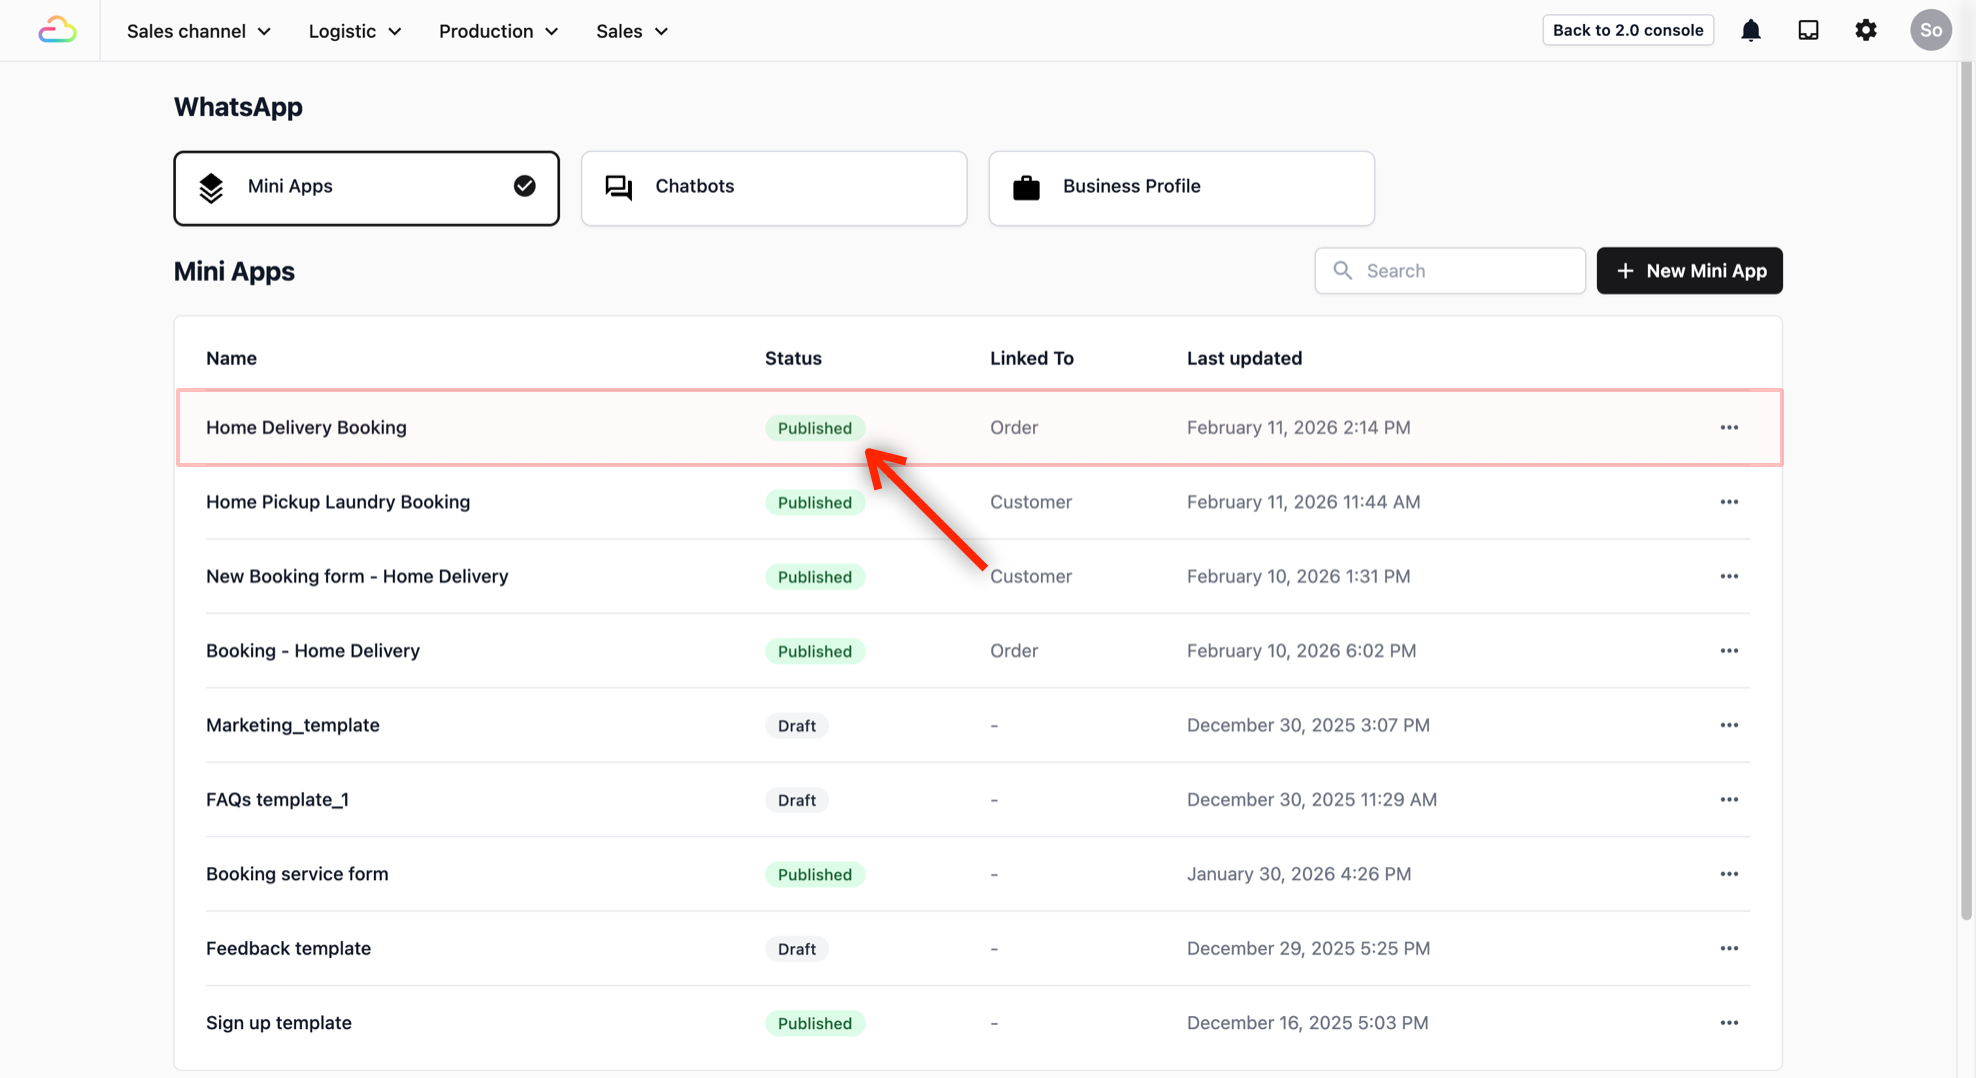Click Published badge for Sign up template
Viewport: 1978px width, 1078px height.
click(815, 1023)
